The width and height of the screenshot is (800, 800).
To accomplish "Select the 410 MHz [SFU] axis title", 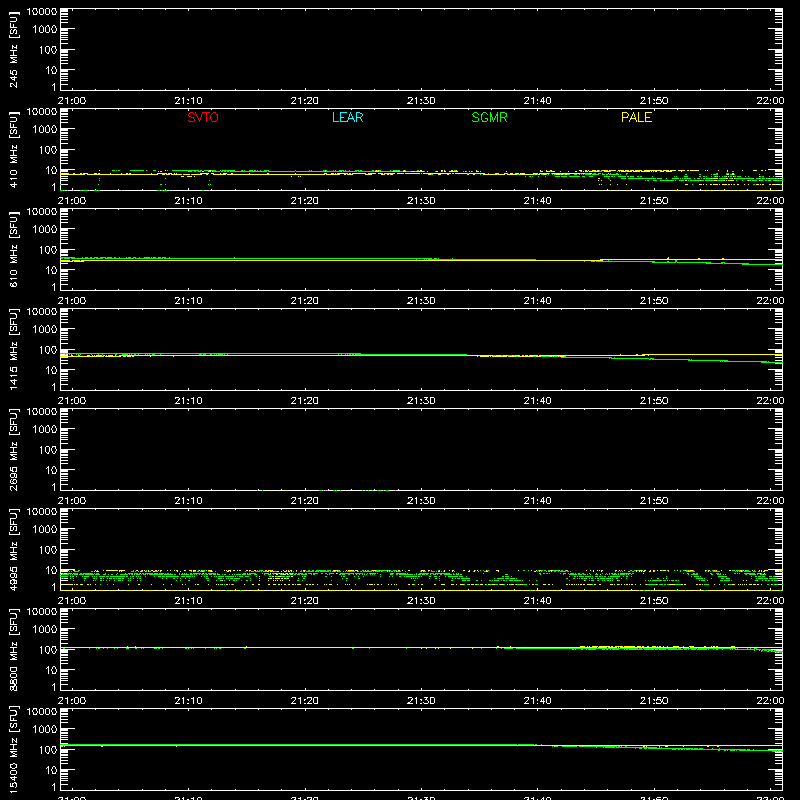I will coord(14,149).
